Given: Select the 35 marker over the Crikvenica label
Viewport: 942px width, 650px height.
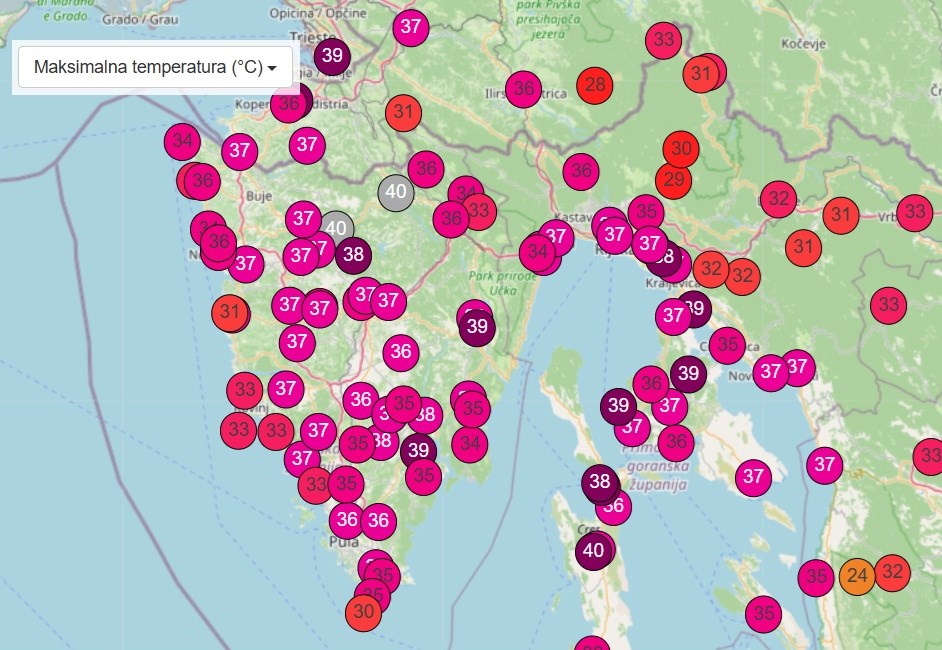Looking at the screenshot, I should coord(728,345).
